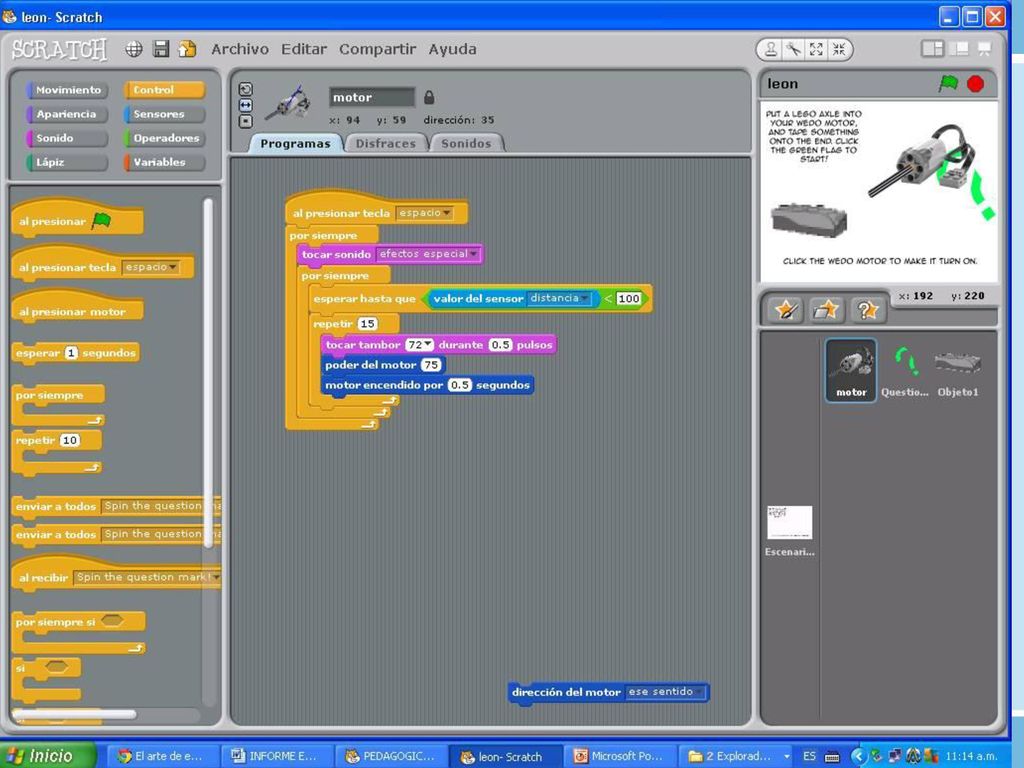This screenshot has width=1024, height=768.
Task: Click the globe language icon
Action: click(x=134, y=49)
